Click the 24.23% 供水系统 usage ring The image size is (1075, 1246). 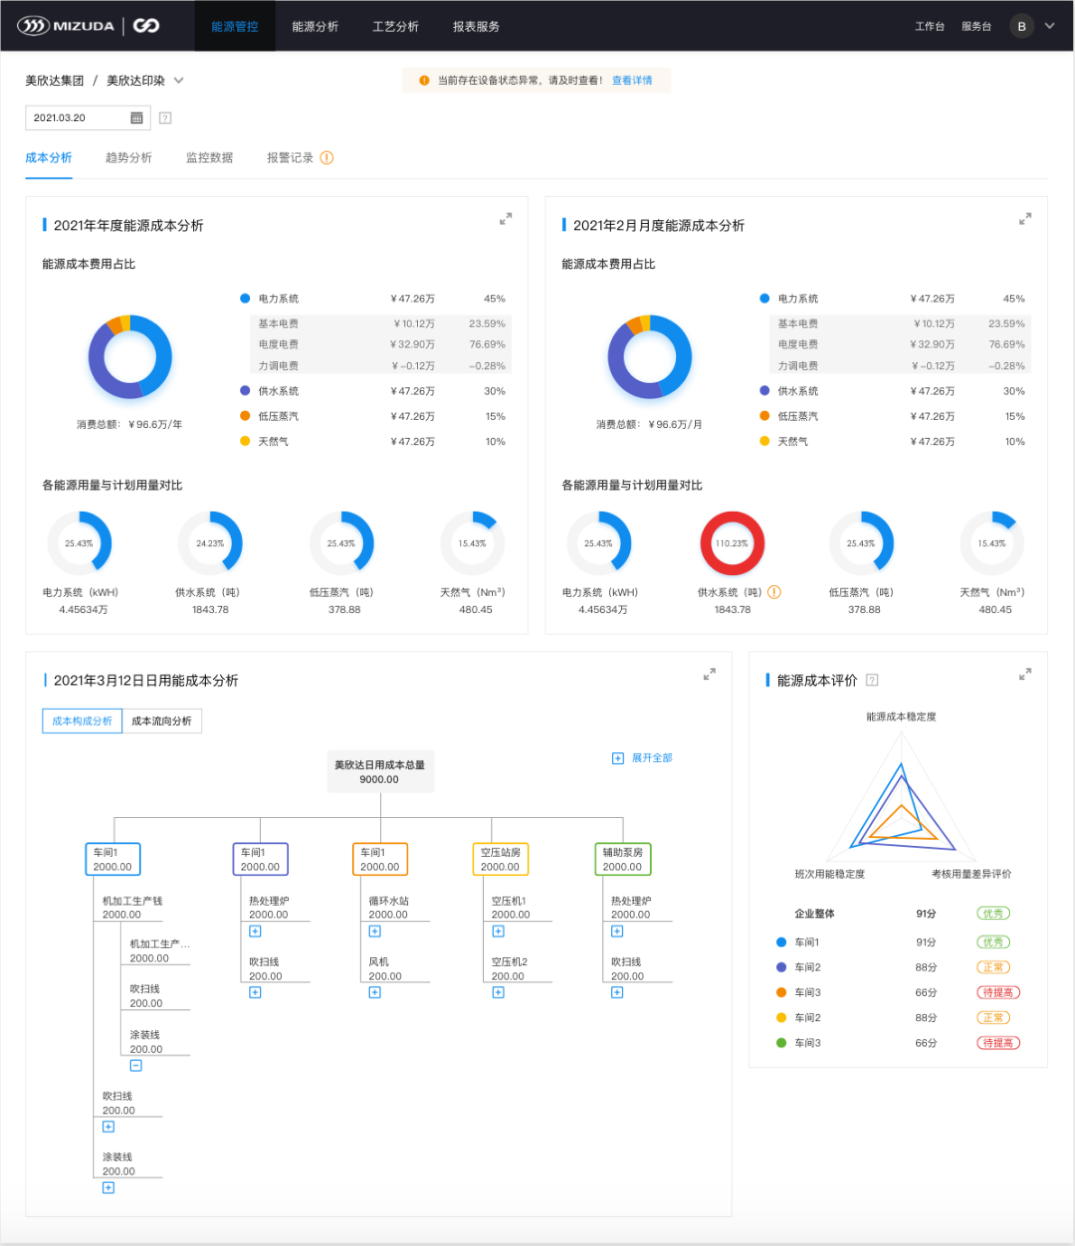(210, 543)
